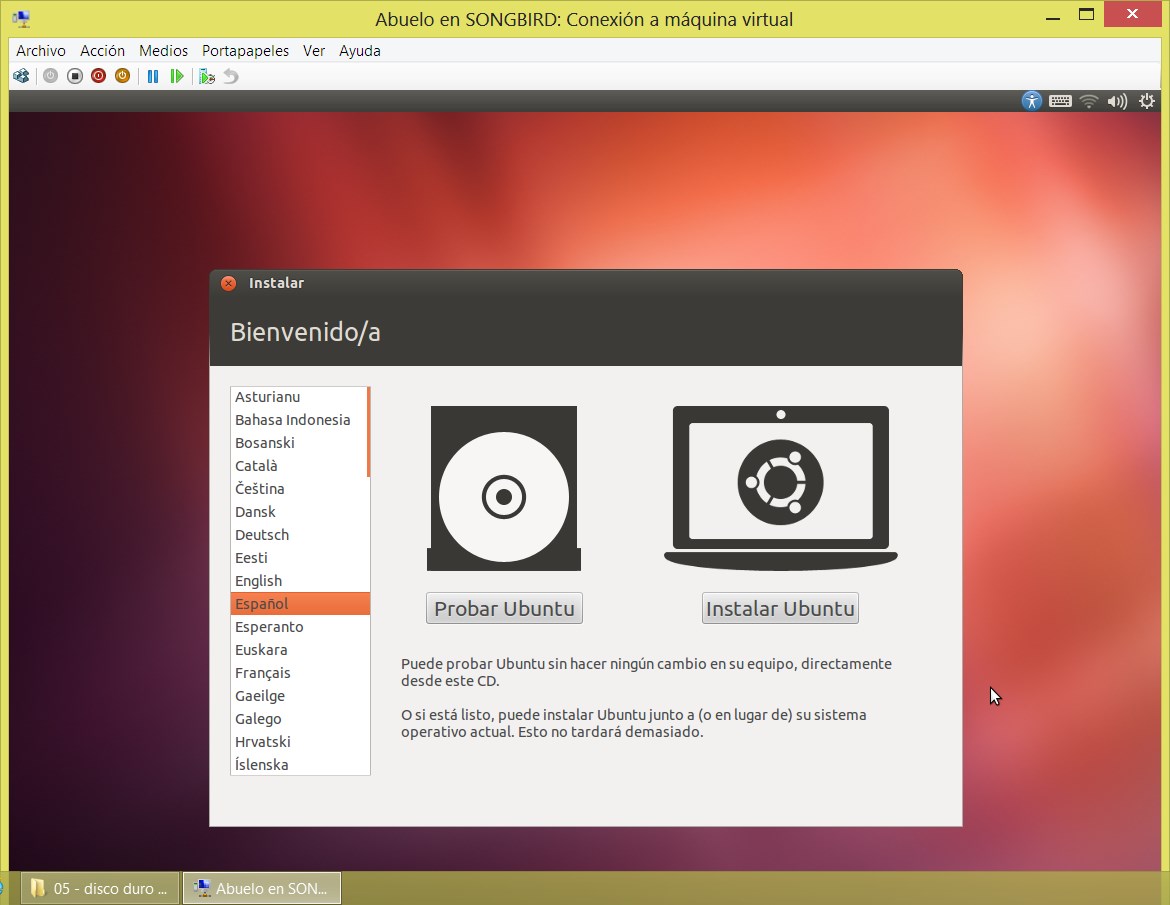Open the Ubuntu accessibility menu icon
Screen dimensions: 1170x905
click(x=1031, y=101)
